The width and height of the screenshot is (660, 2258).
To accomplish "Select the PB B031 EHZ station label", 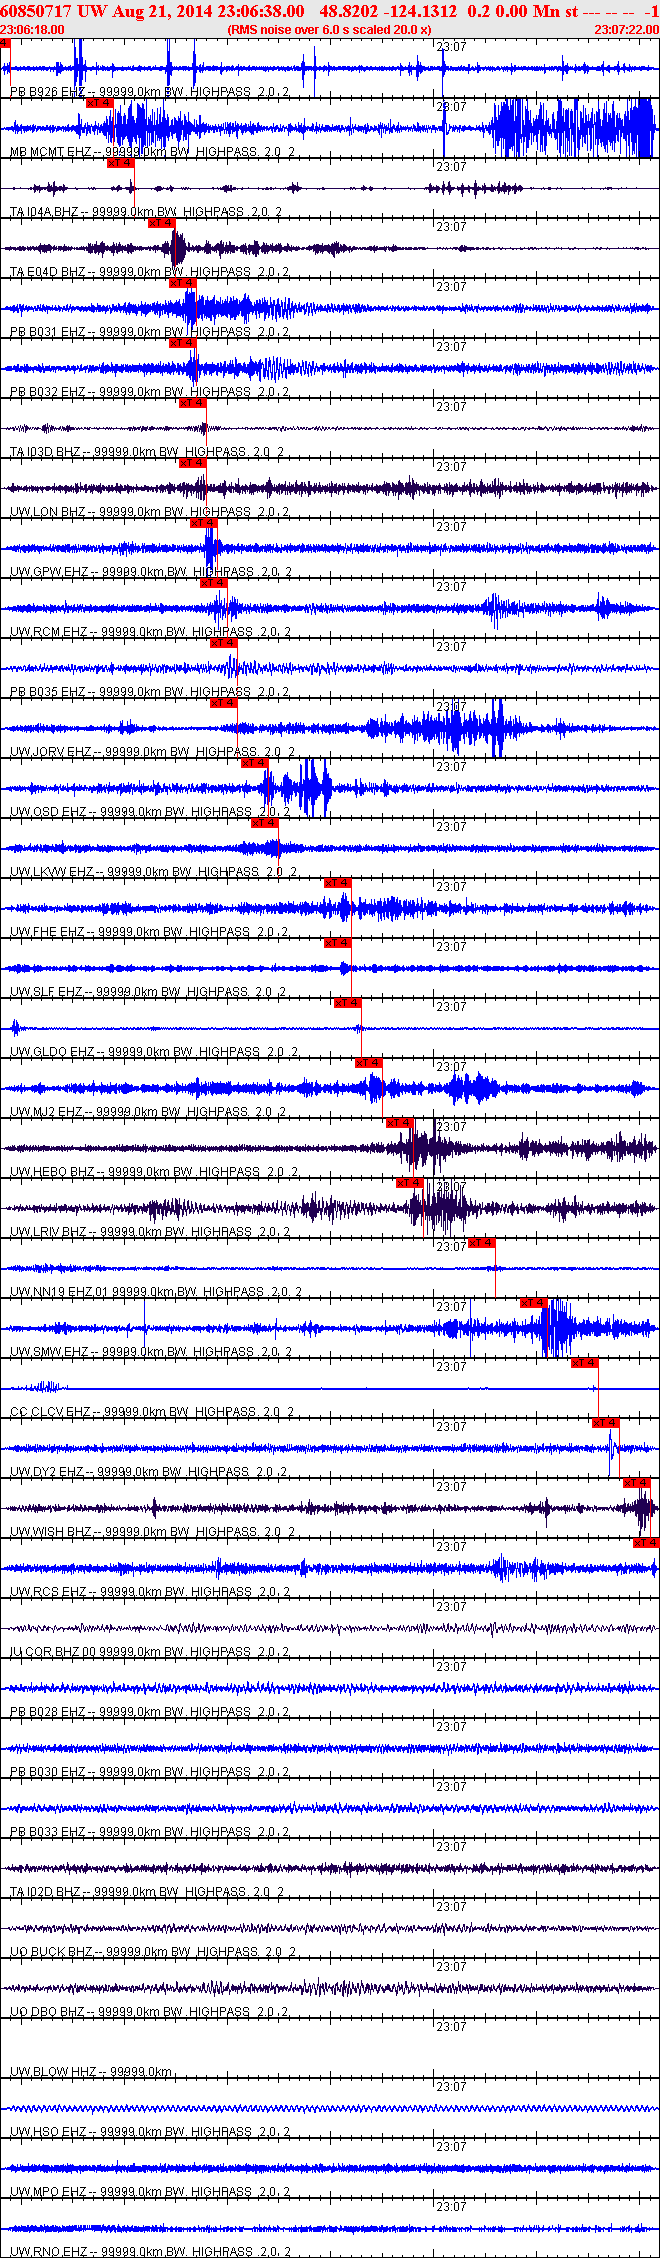I will pos(150,332).
